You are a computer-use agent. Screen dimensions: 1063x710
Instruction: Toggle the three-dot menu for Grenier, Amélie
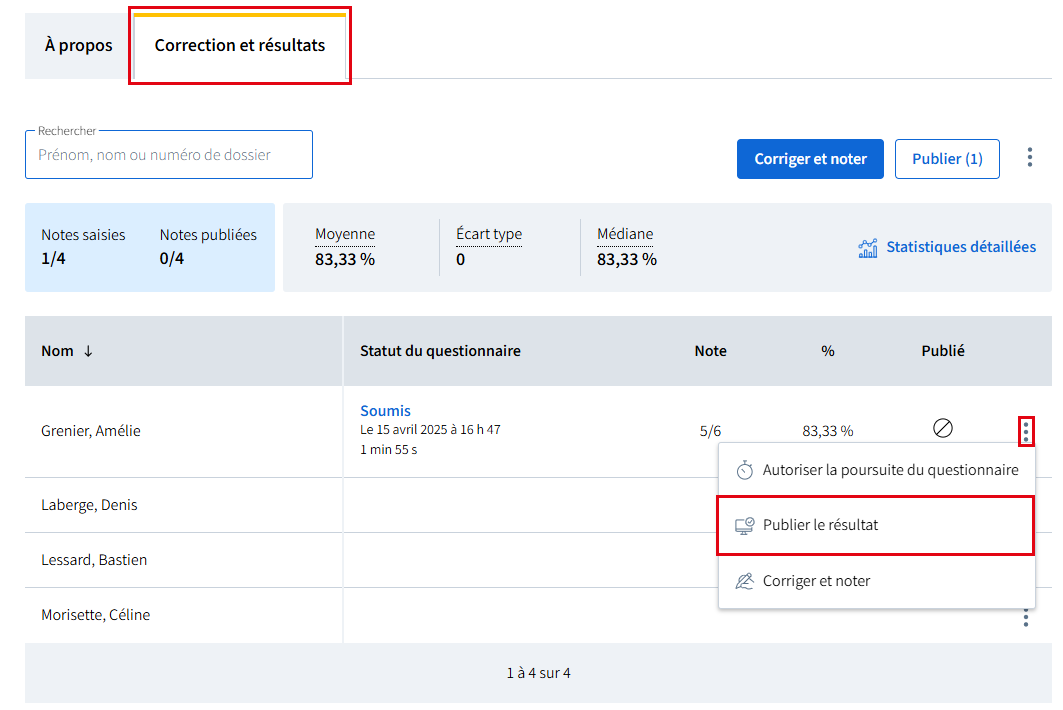1026,432
